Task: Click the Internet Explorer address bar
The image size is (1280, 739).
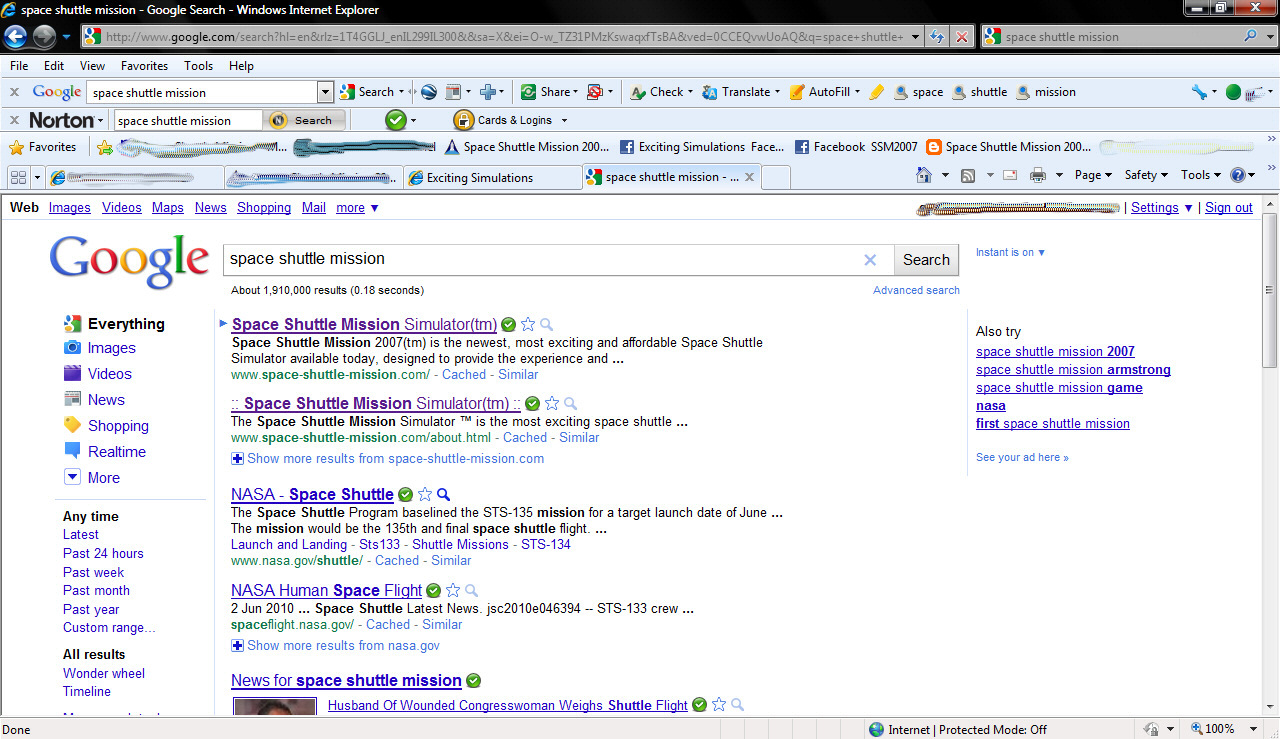Action: coord(502,37)
